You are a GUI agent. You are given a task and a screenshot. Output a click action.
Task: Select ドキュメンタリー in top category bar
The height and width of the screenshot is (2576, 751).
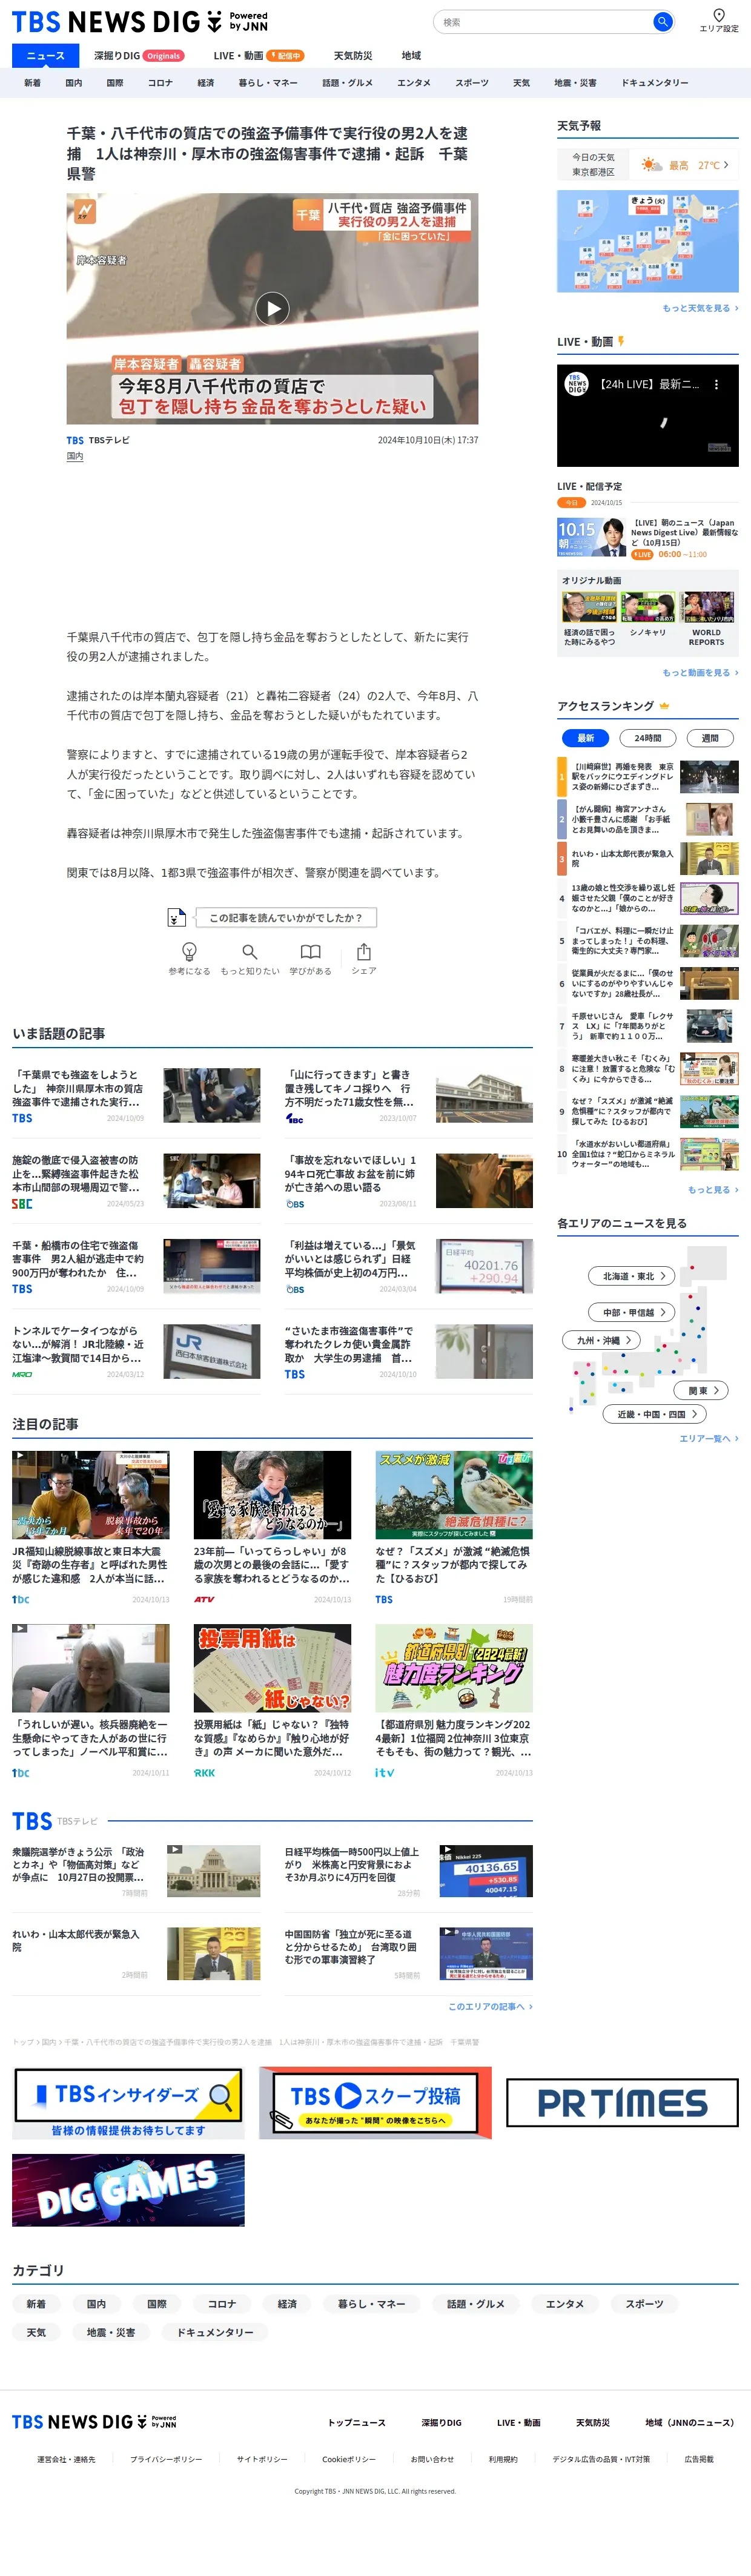point(655,83)
